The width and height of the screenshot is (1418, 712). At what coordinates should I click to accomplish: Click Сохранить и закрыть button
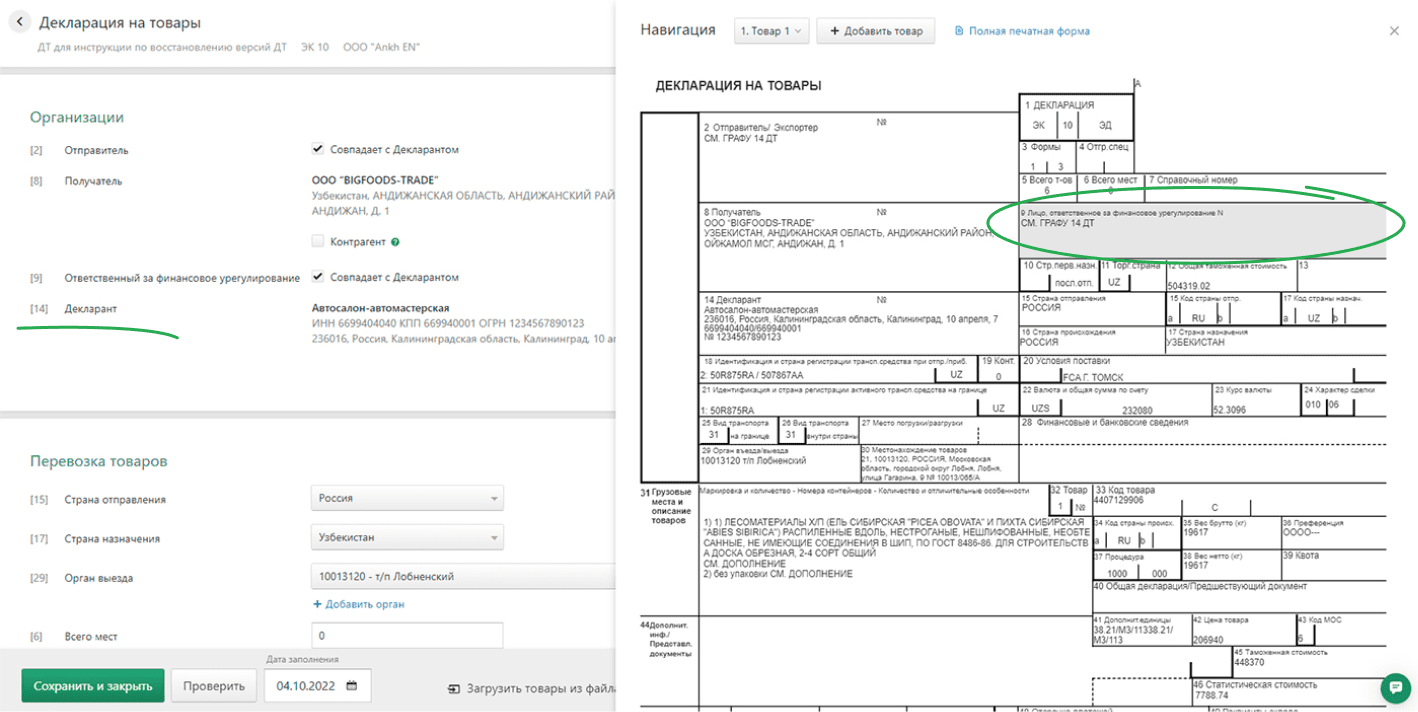coord(93,686)
